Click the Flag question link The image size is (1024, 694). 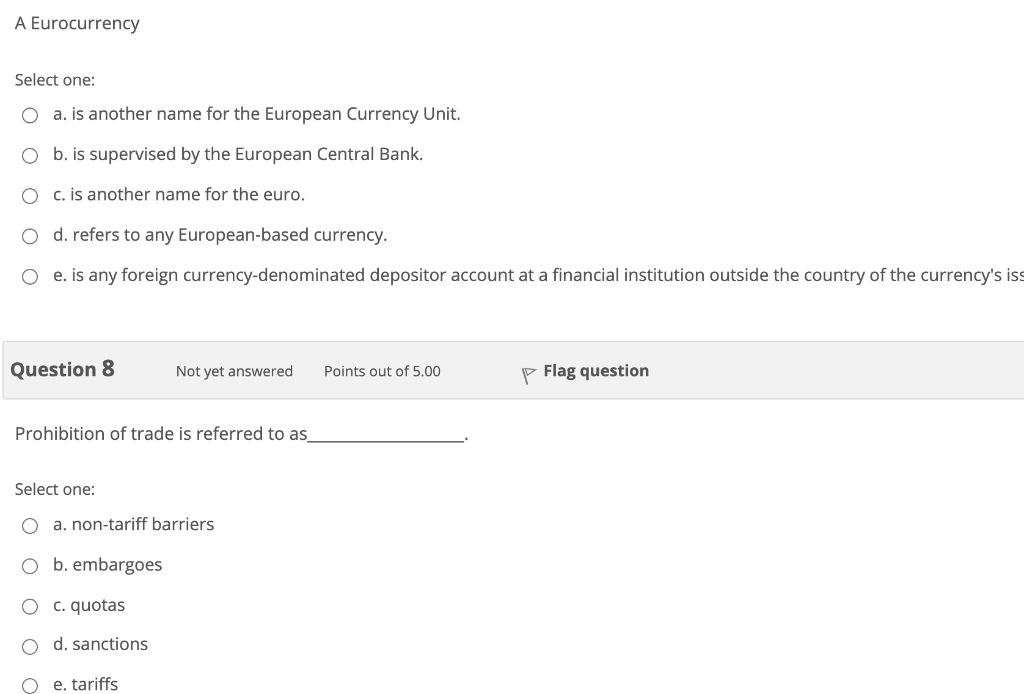pos(595,371)
